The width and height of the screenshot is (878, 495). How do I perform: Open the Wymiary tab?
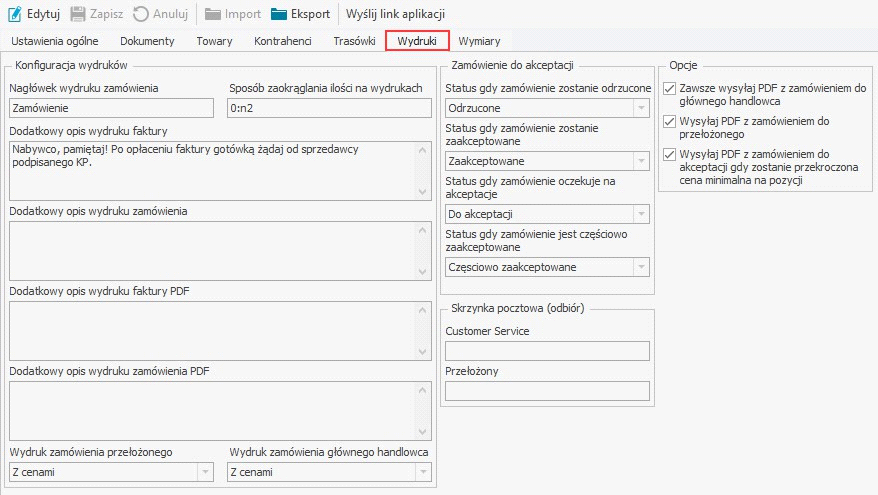point(479,41)
